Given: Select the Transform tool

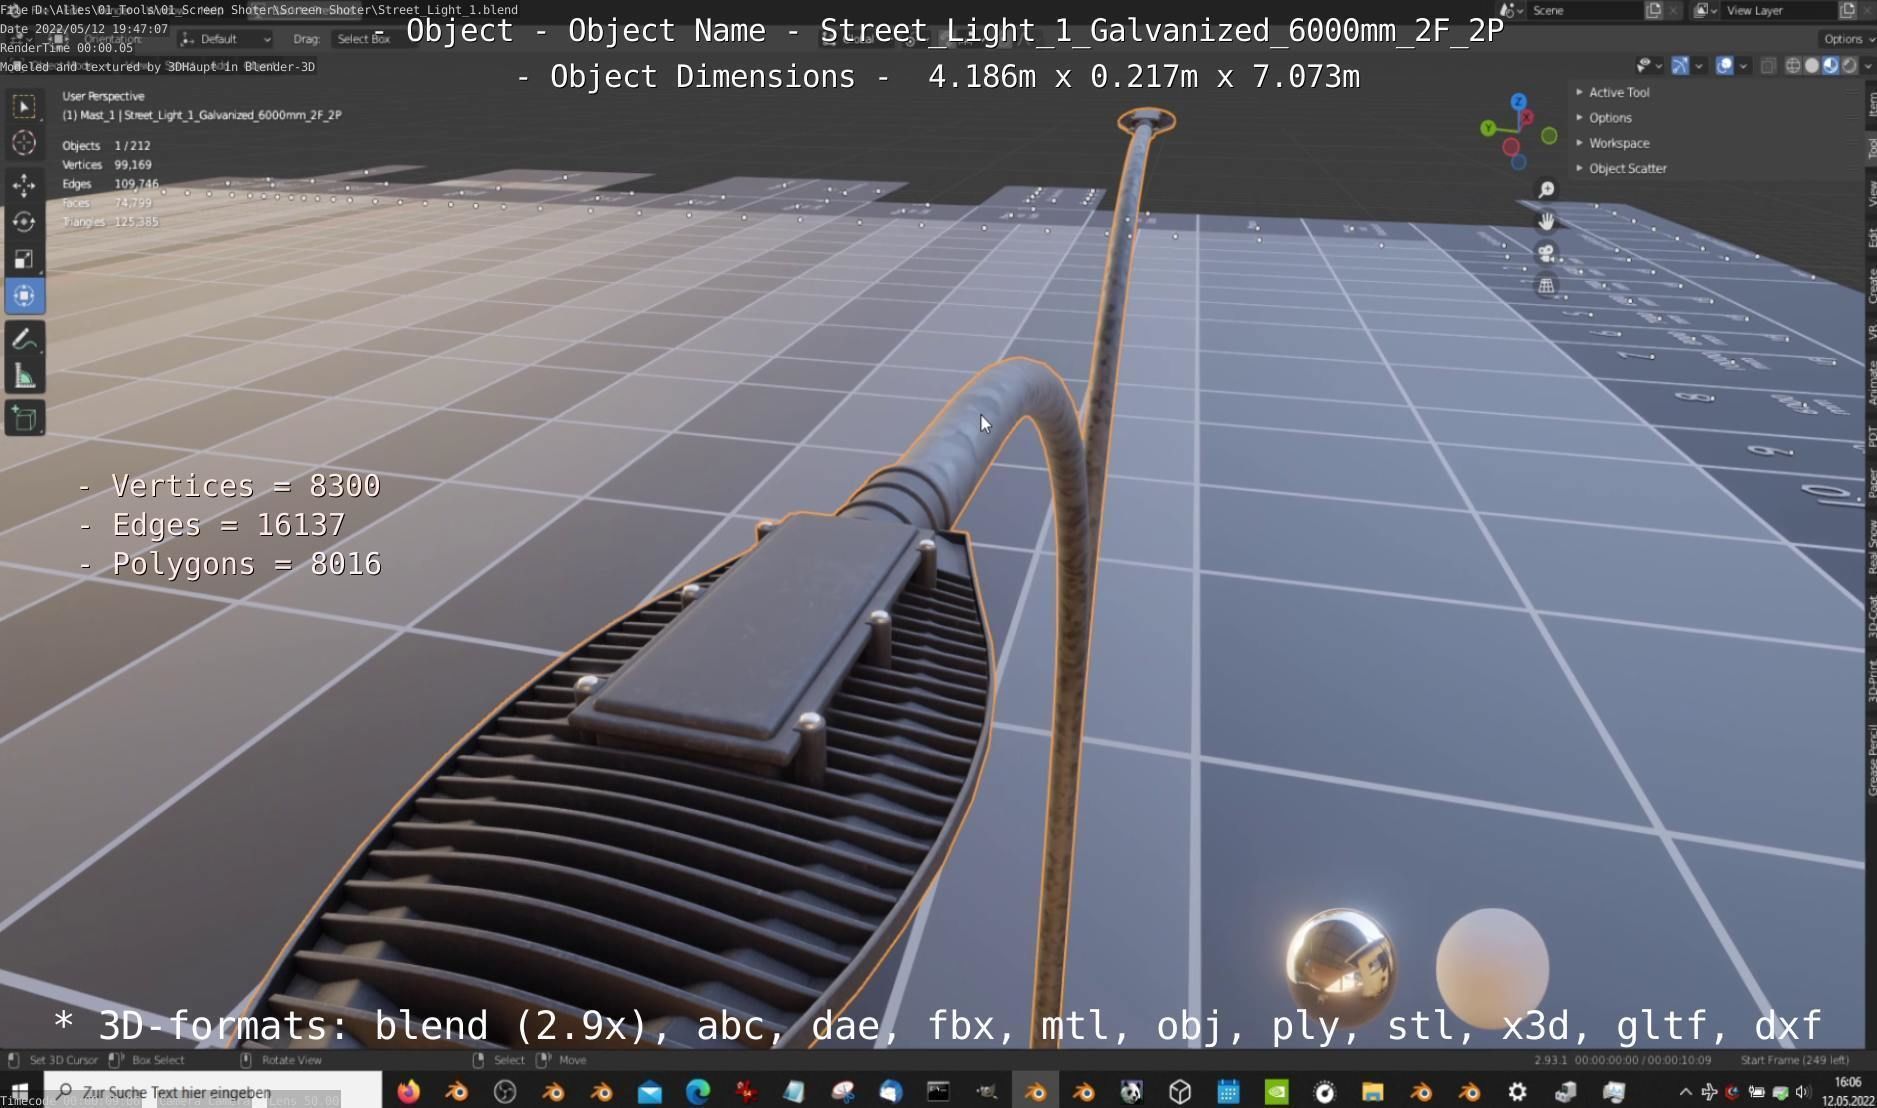Looking at the screenshot, I should point(24,296).
